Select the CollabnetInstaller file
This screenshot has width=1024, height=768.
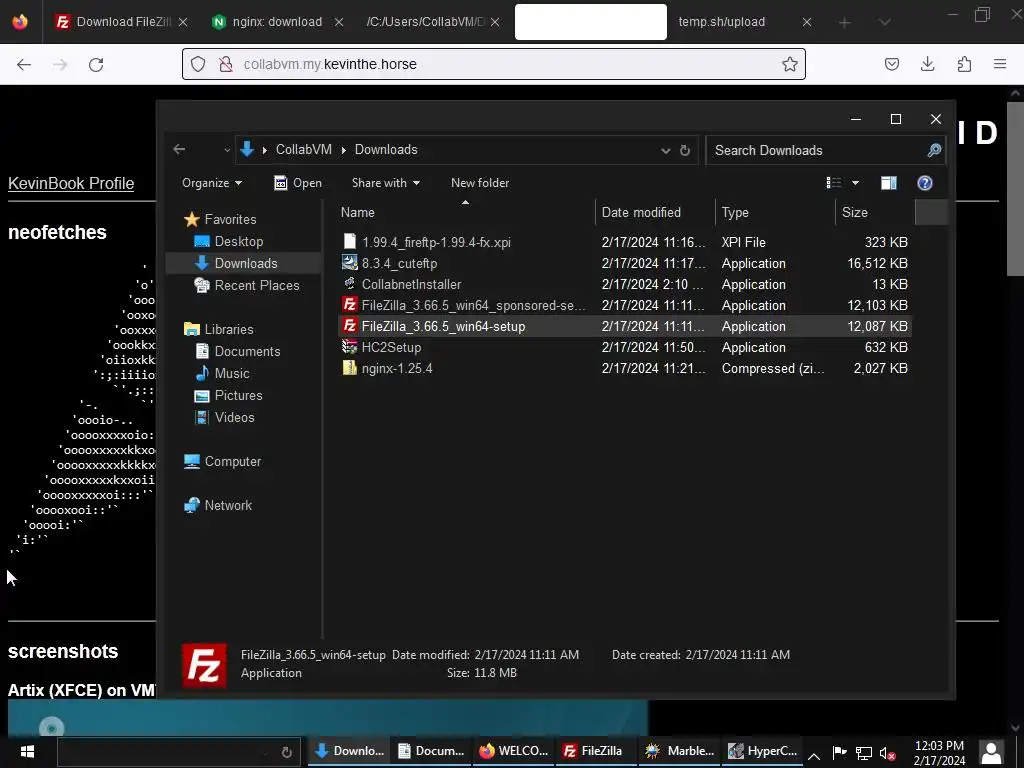point(624,284)
